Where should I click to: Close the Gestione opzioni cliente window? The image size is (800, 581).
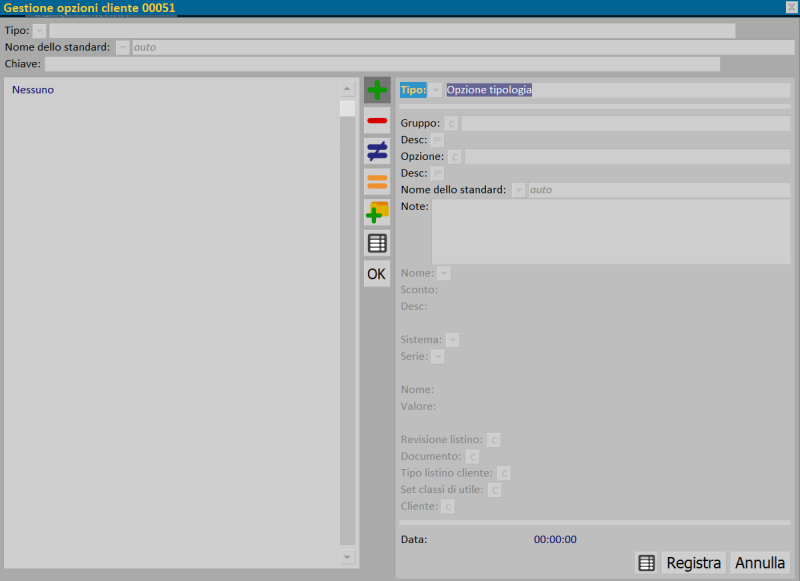(x=792, y=7)
